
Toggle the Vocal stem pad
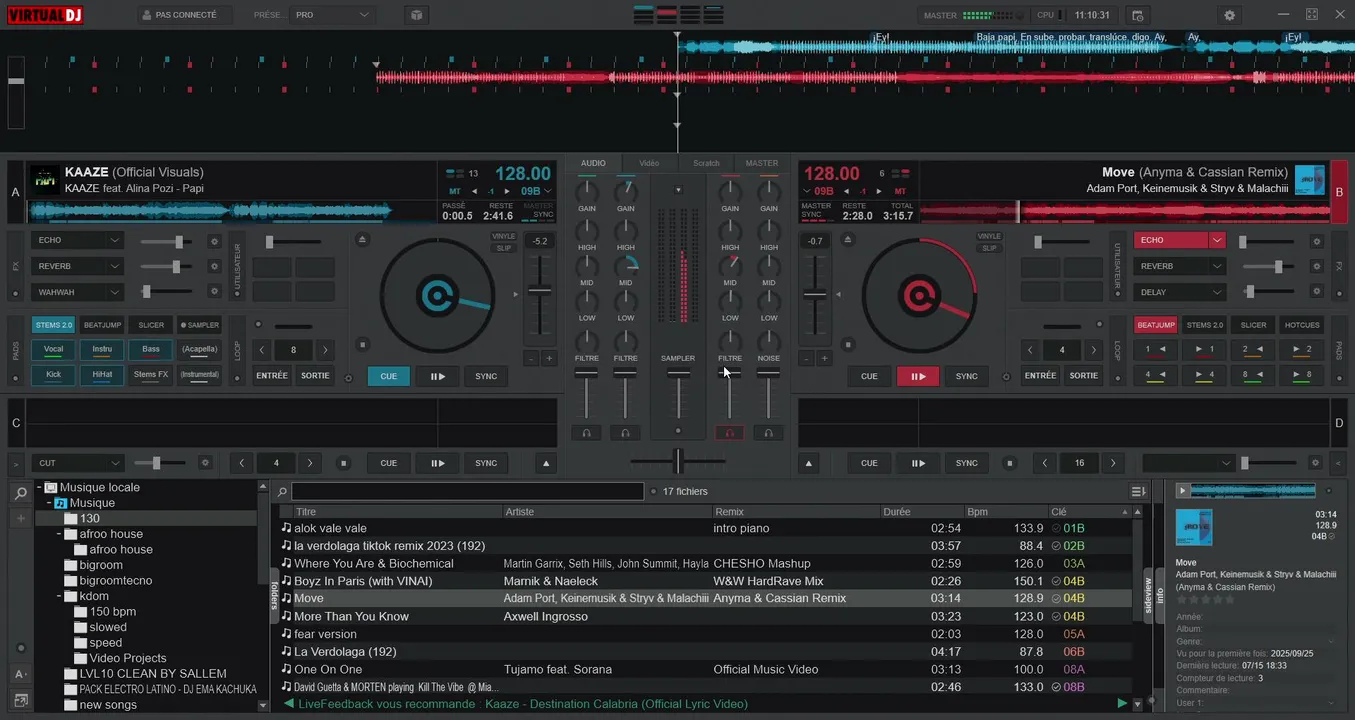pyautogui.click(x=53, y=349)
